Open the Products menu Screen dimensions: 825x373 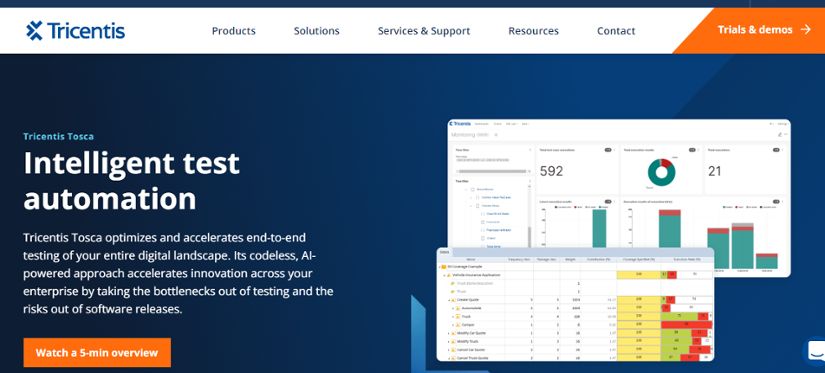pyautogui.click(x=234, y=31)
